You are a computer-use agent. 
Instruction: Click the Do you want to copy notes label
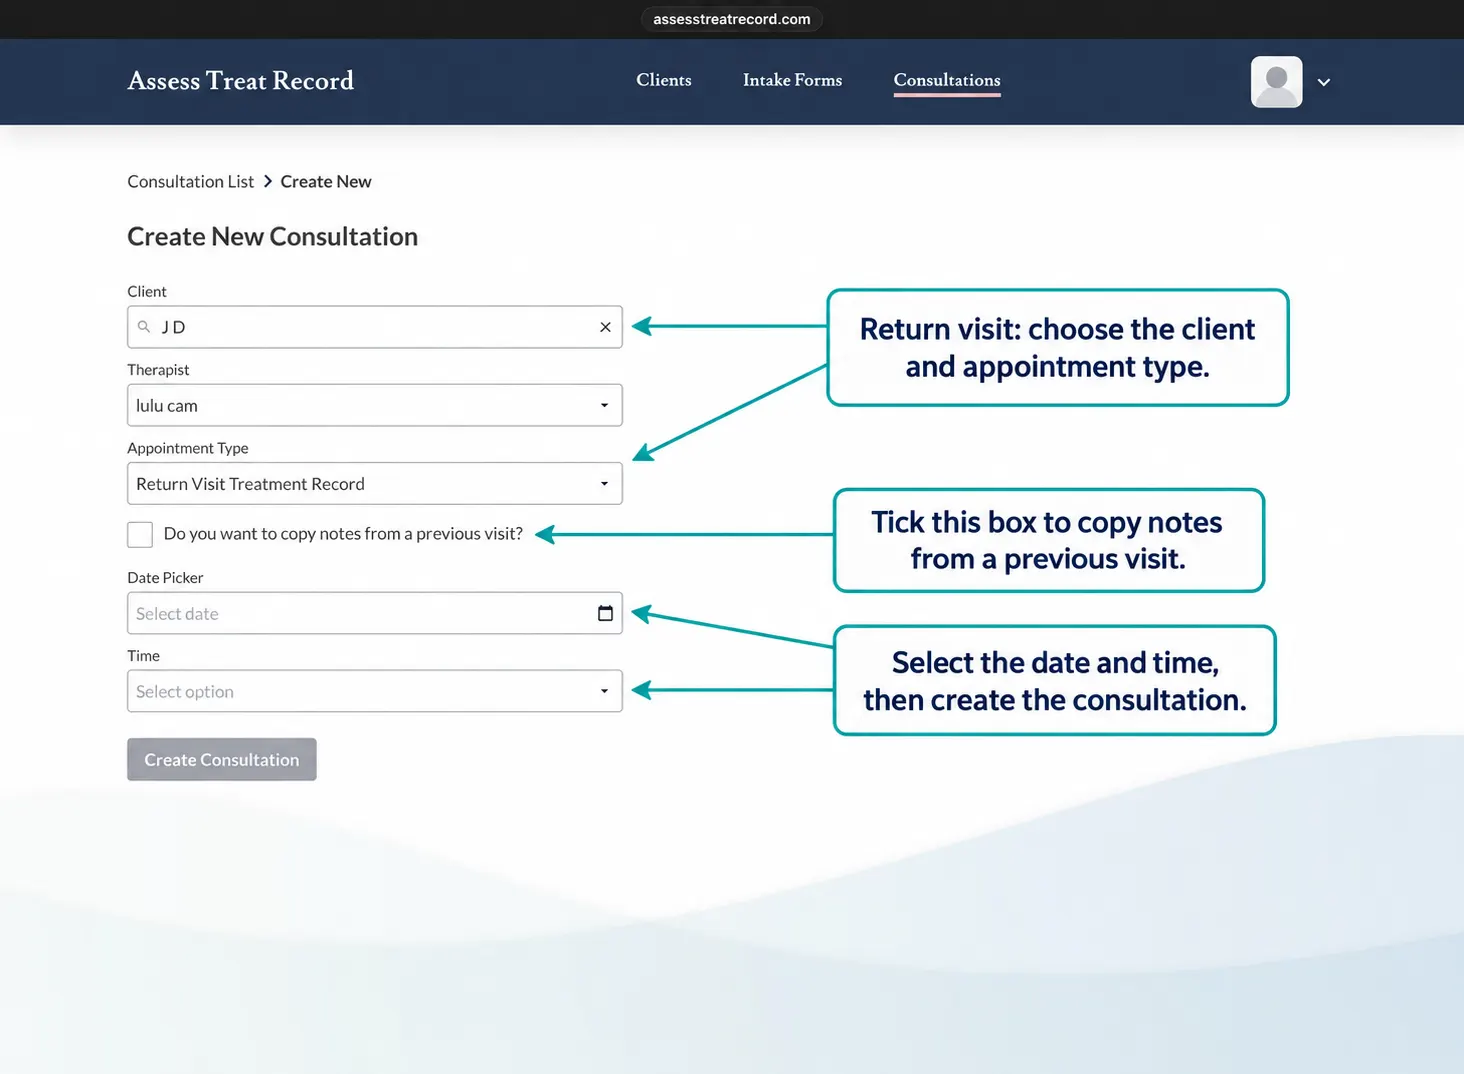point(343,534)
